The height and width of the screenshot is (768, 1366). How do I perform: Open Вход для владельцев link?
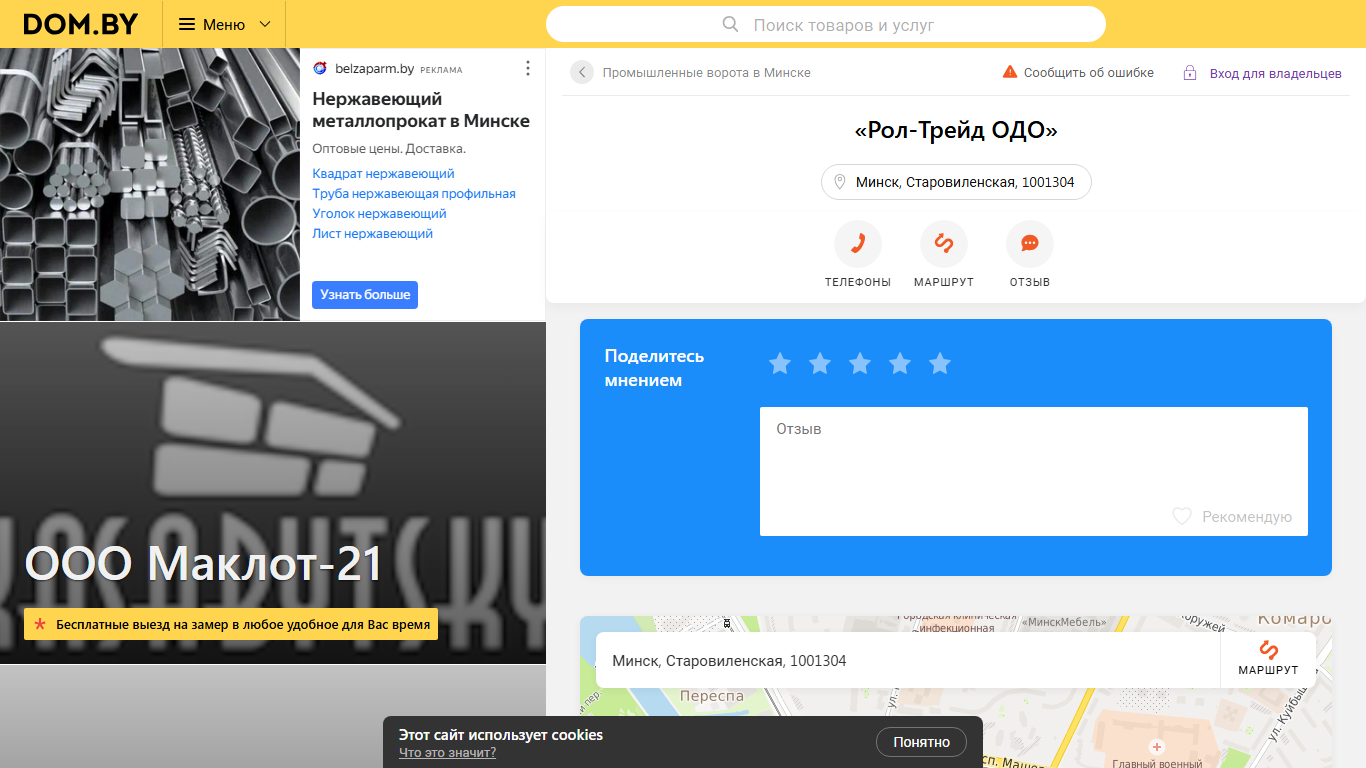coord(1276,73)
